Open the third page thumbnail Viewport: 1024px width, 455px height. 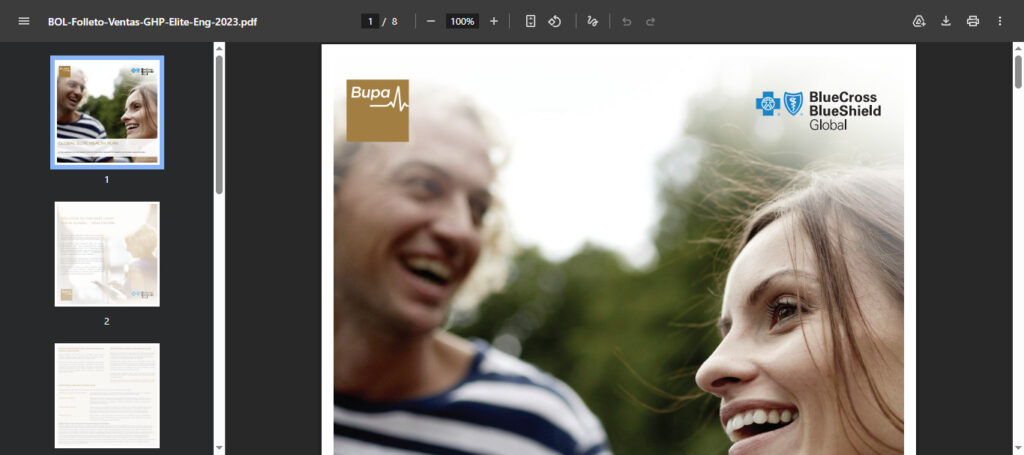[x=107, y=396]
